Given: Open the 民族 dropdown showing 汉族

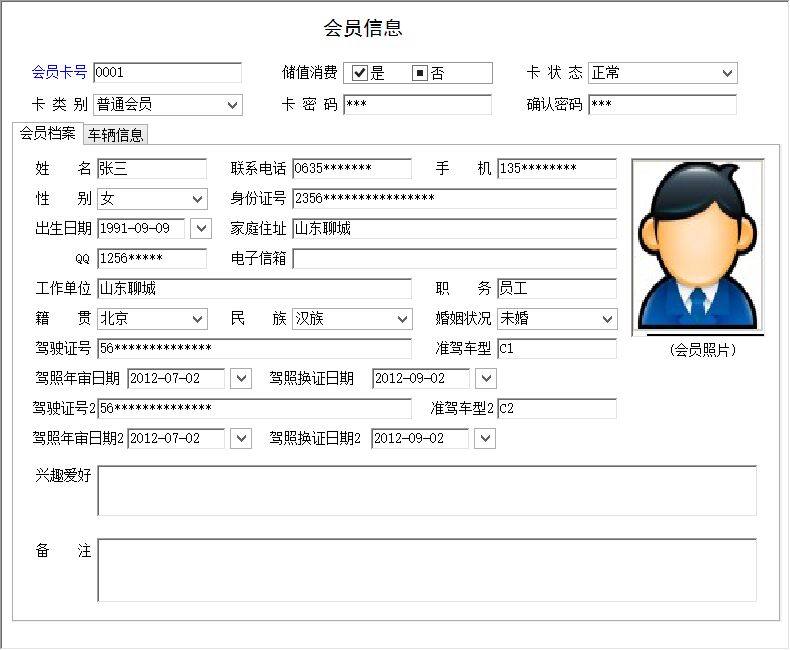Looking at the screenshot, I should pyautogui.click(x=402, y=319).
